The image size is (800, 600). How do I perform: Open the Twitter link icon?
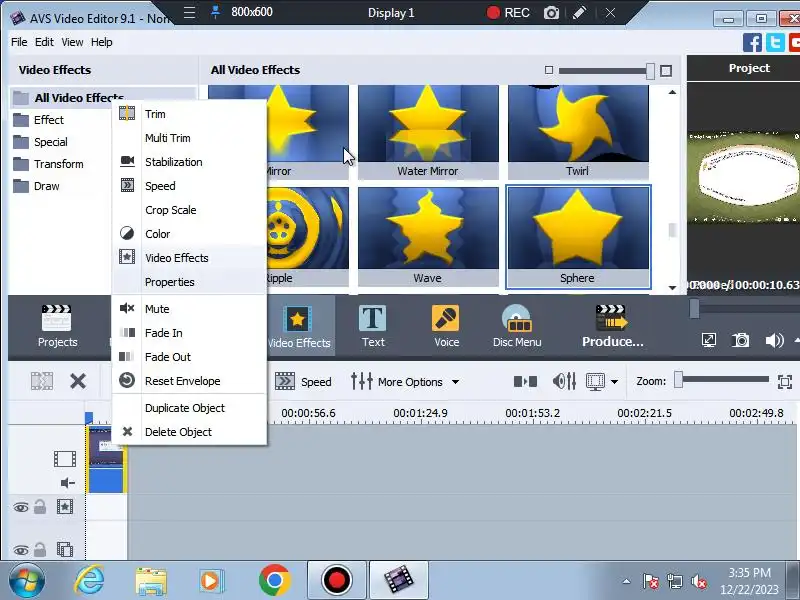click(x=775, y=42)
